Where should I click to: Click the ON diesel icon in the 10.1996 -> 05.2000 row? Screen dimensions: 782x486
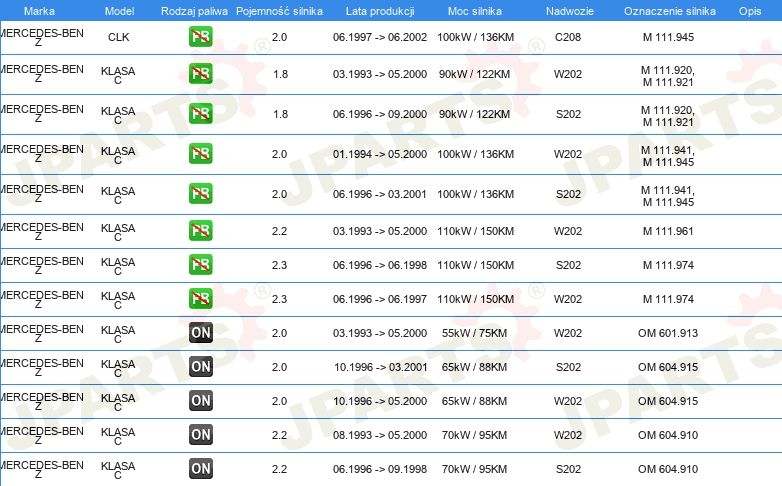coord(201,400)
